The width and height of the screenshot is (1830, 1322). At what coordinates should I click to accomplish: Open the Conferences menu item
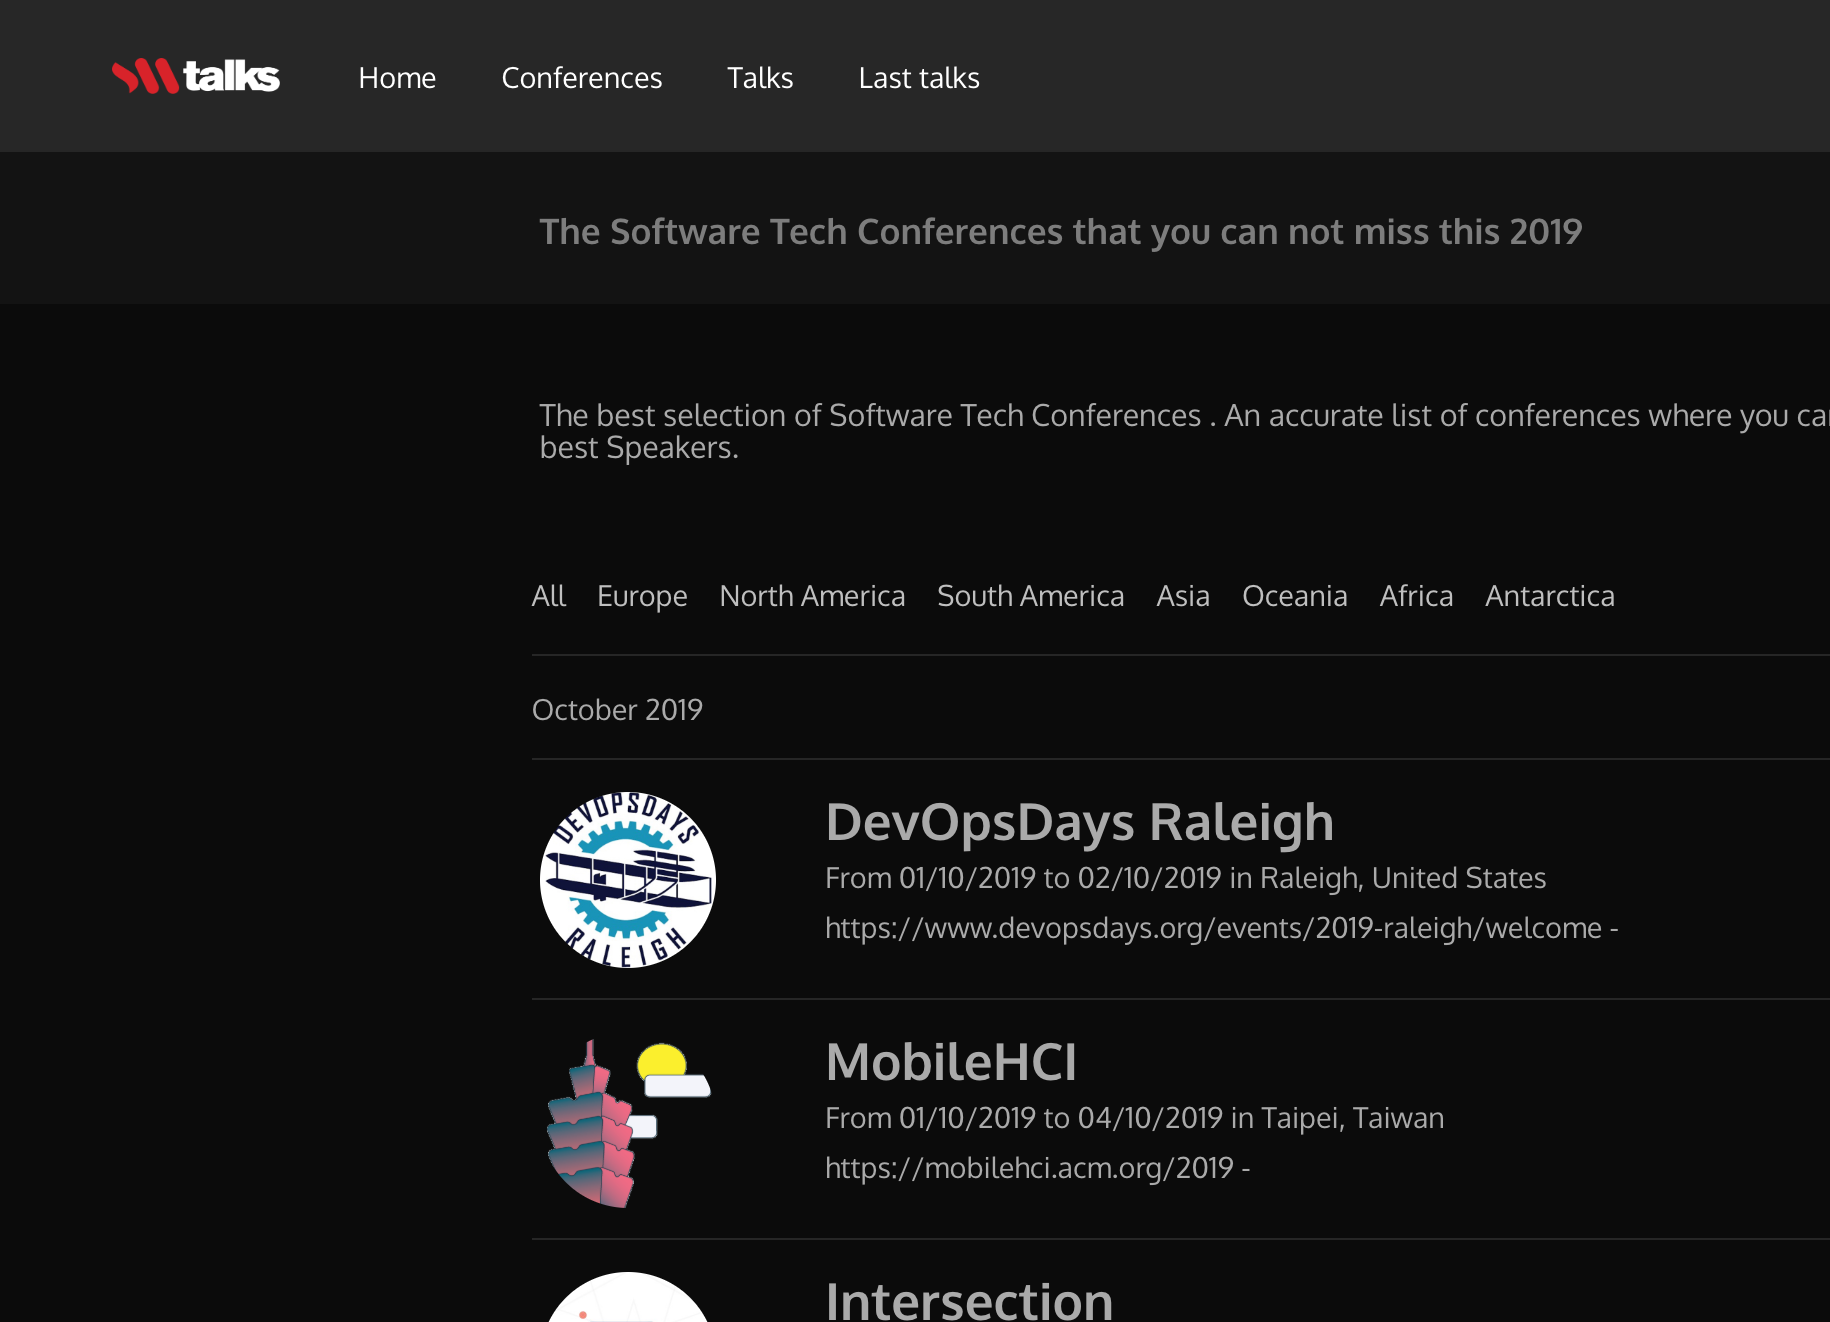point(581,77)
